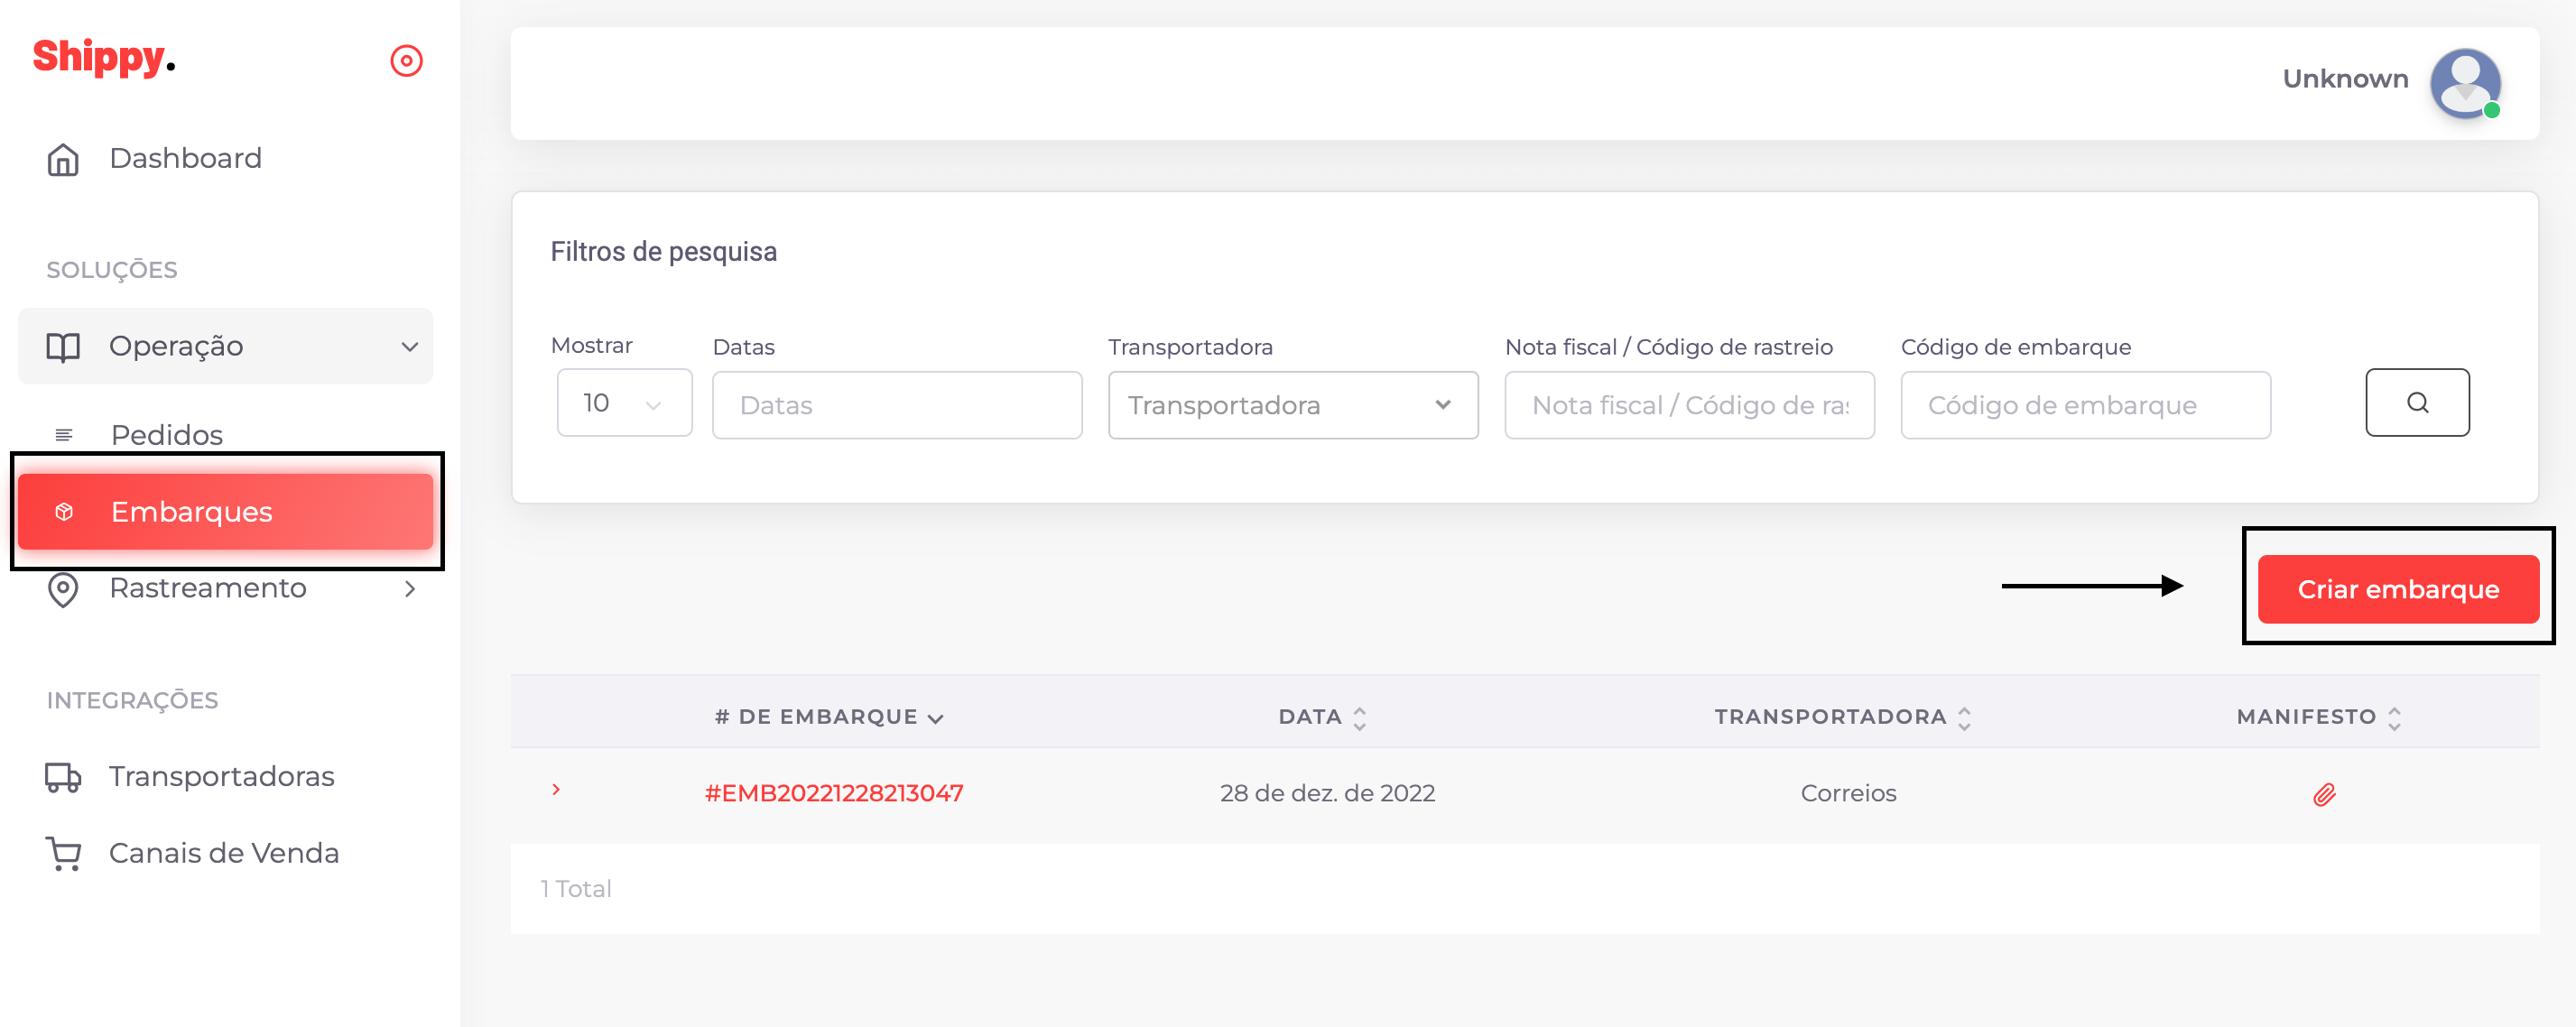2576x1027 pixels.
Task: Click the magnifier search button
Action: 2416,403
